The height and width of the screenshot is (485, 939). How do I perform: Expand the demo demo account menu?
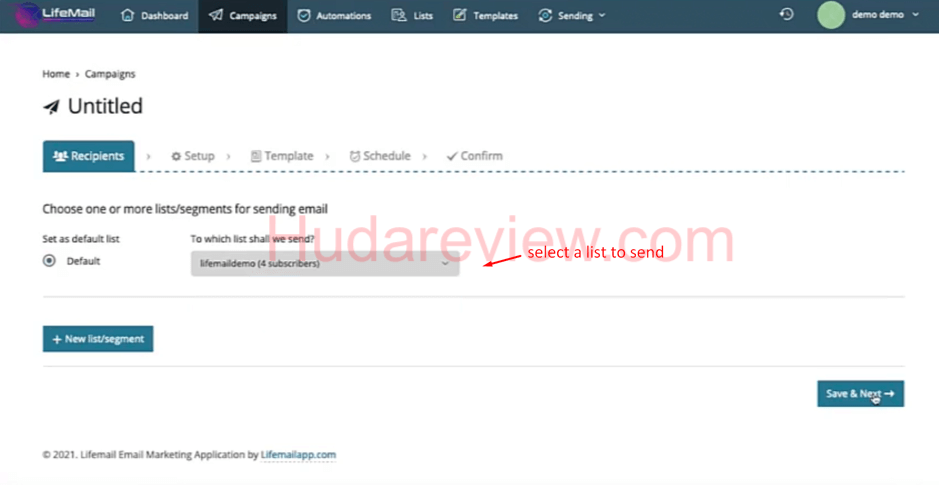(x=884, y=16)
